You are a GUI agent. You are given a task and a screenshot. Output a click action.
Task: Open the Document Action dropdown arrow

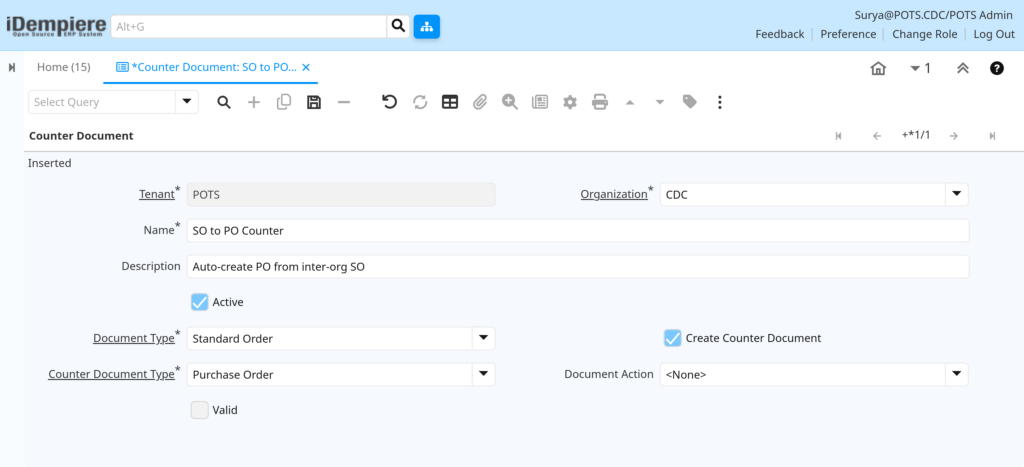click(x=957, y=374)
